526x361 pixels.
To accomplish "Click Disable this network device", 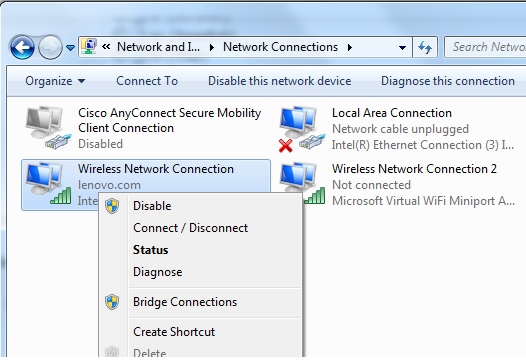I will tap(279, 81).
